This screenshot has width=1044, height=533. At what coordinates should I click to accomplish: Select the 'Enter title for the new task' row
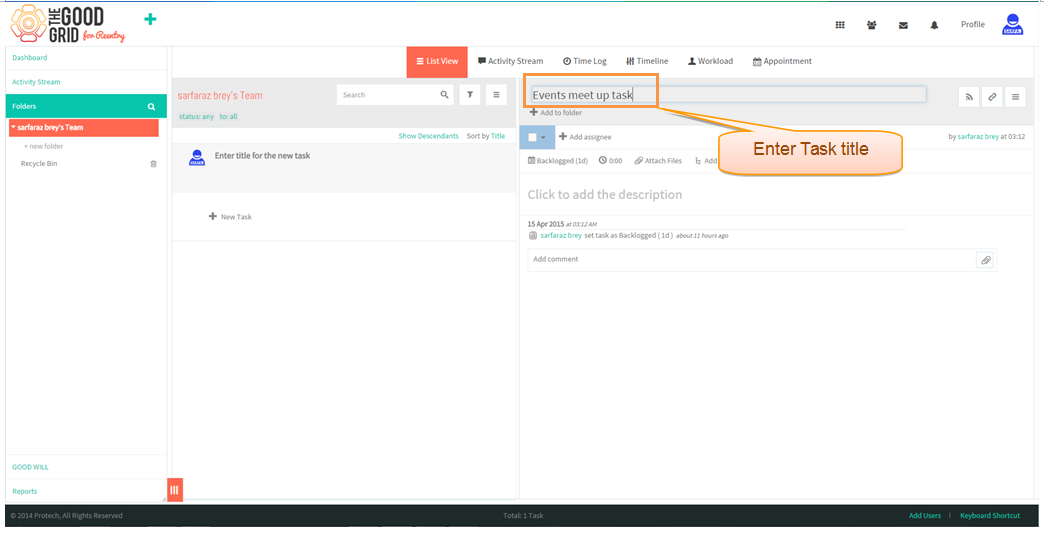click(x=344, y=168)
